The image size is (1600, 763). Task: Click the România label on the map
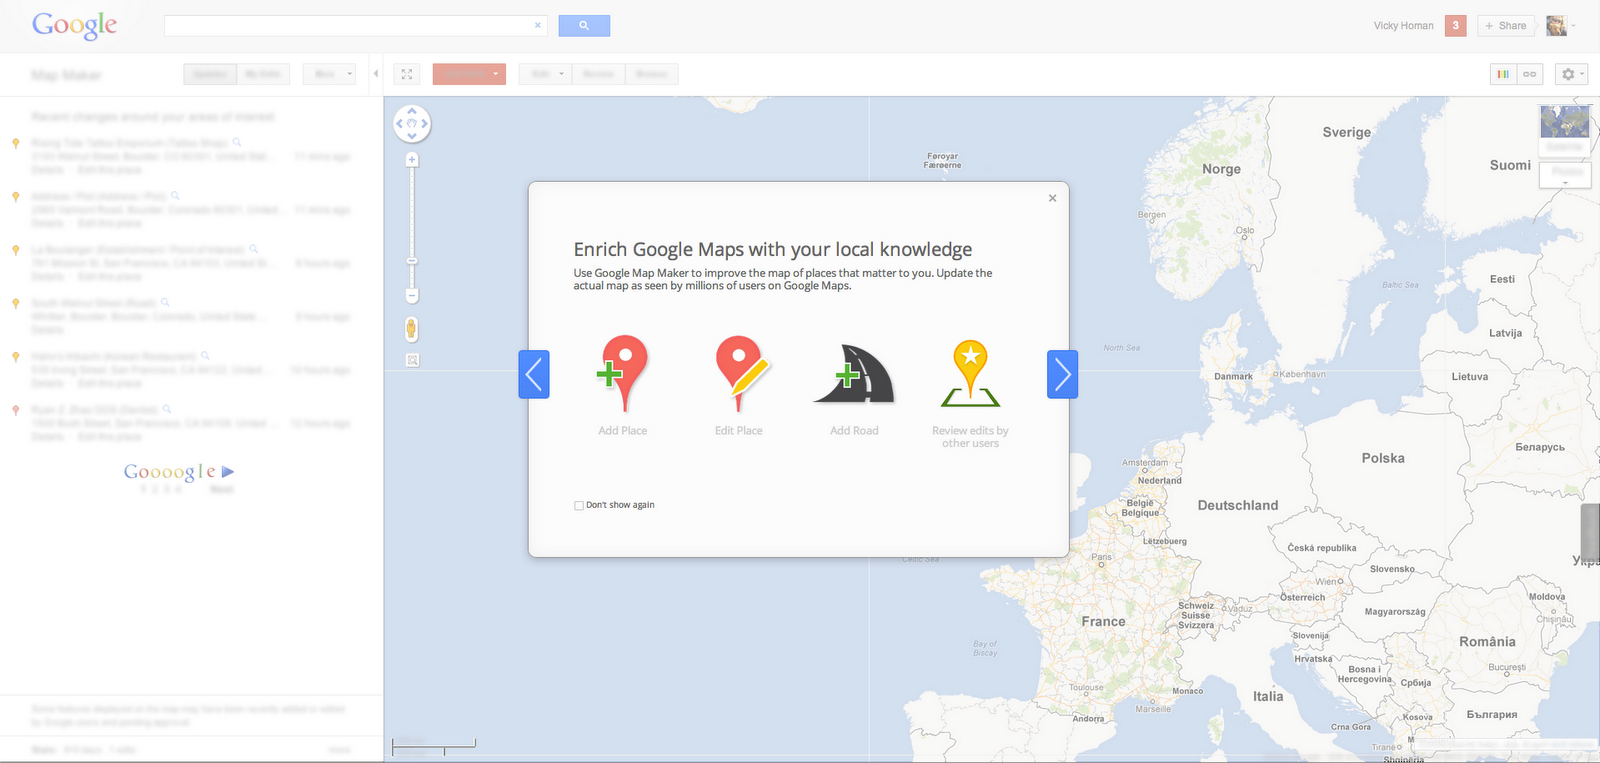[1487, 642]
